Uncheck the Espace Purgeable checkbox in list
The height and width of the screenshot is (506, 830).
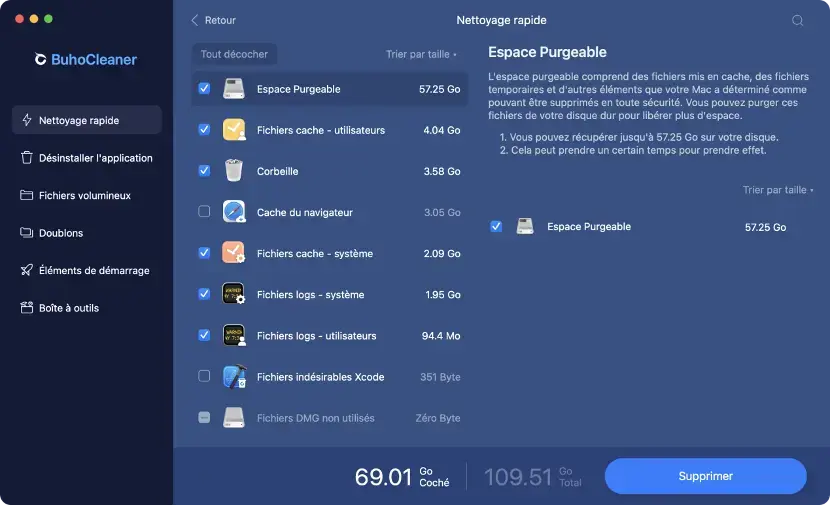204,88
